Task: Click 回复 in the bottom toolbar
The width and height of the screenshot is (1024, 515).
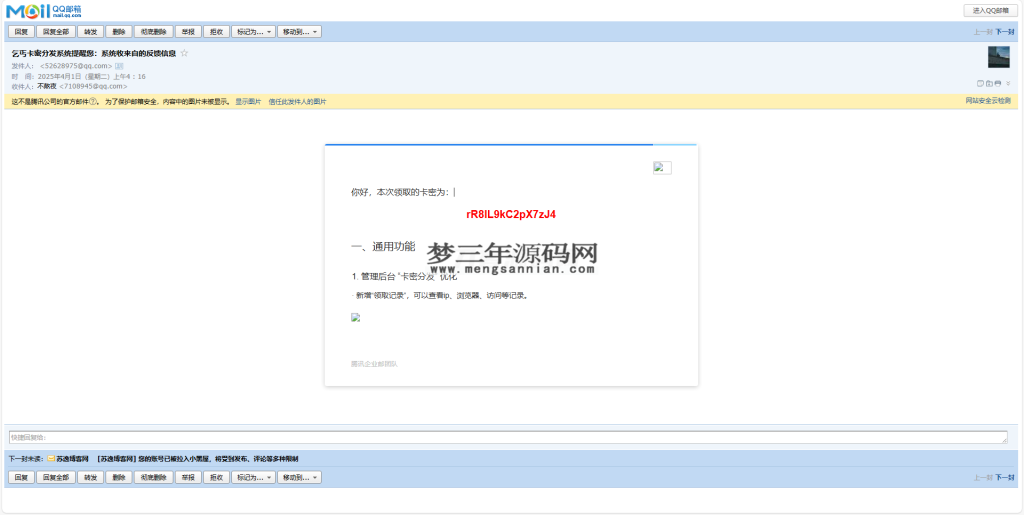Action: click(x=21, y=478)
